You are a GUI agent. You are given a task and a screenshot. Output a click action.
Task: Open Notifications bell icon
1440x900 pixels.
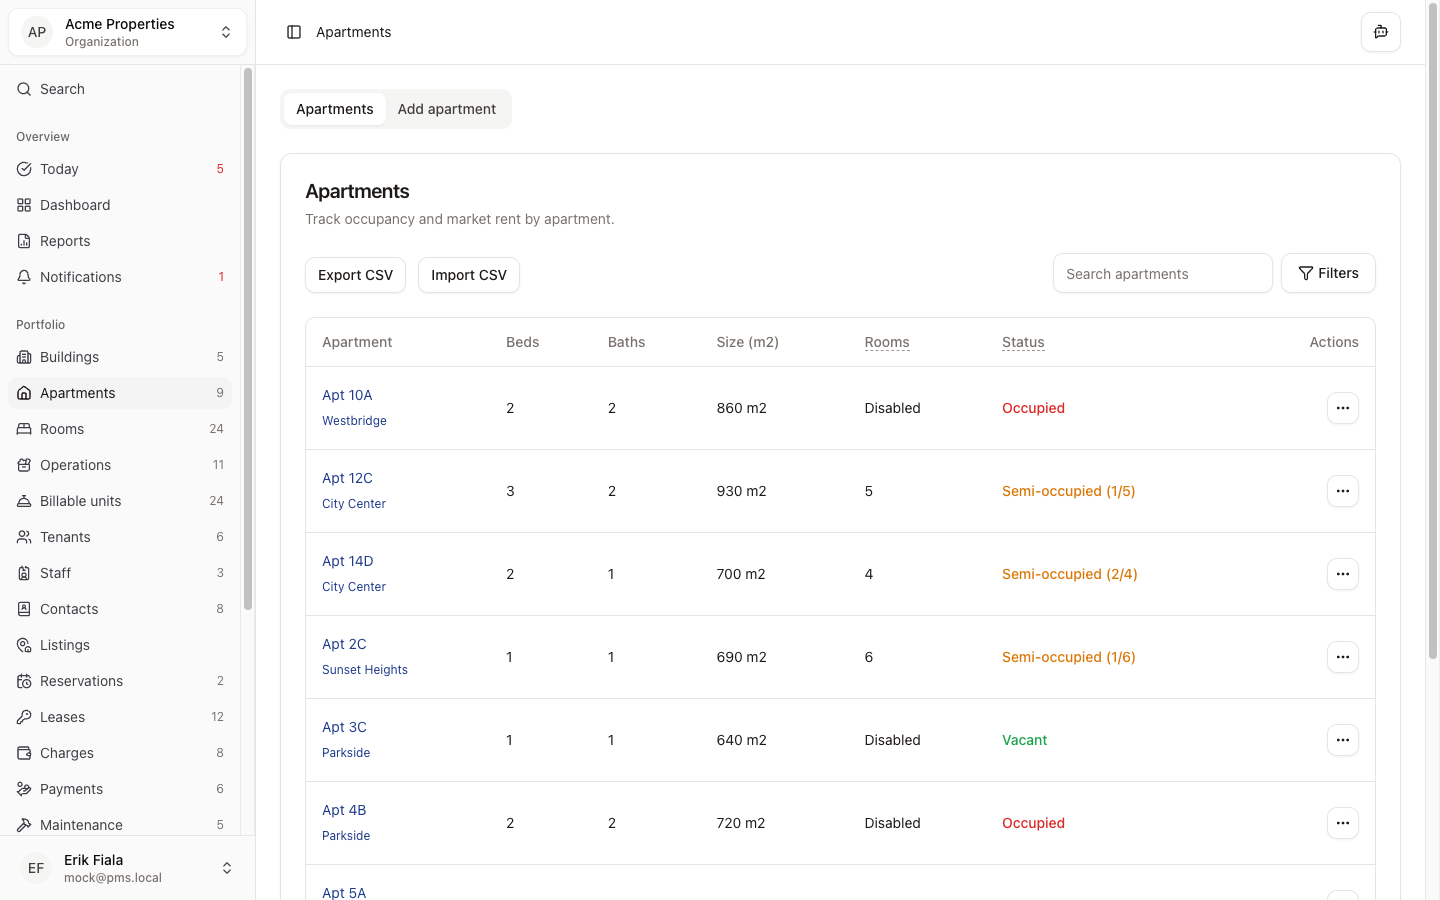24,277
